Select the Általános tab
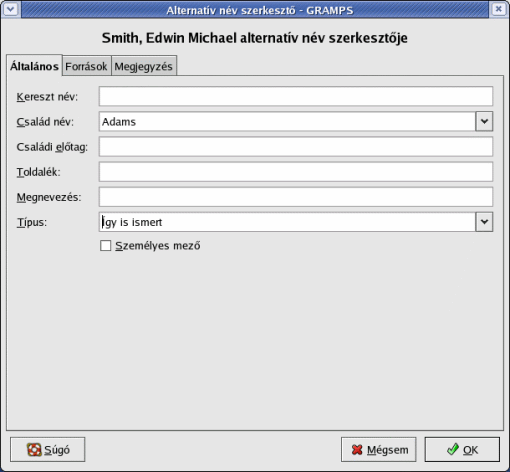The width and height of the screenshot is (510, 472). [34, 66]
